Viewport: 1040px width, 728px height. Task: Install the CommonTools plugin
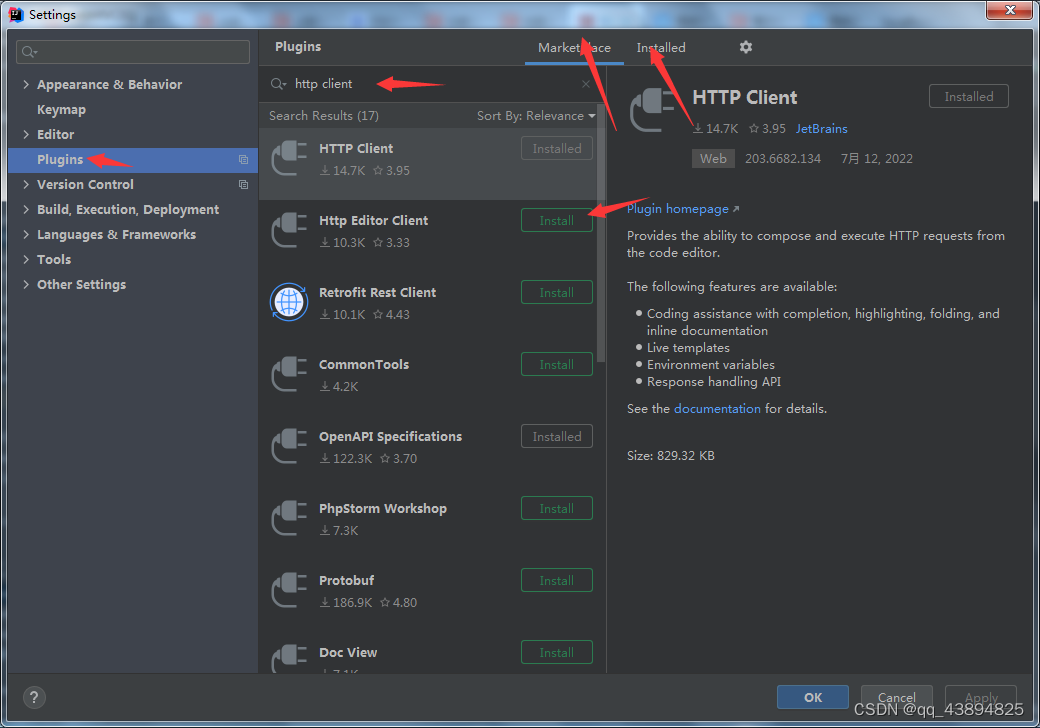click(x=556, y=365)
